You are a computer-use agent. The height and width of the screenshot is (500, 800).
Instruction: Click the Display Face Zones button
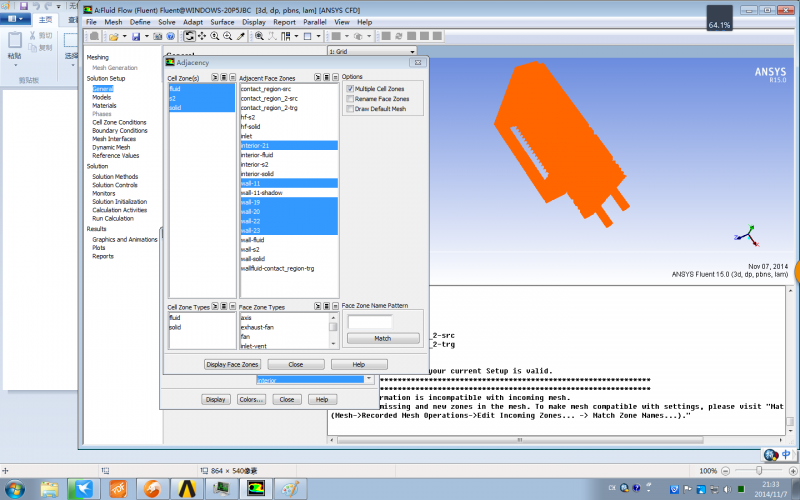click(x=233, y=364)
